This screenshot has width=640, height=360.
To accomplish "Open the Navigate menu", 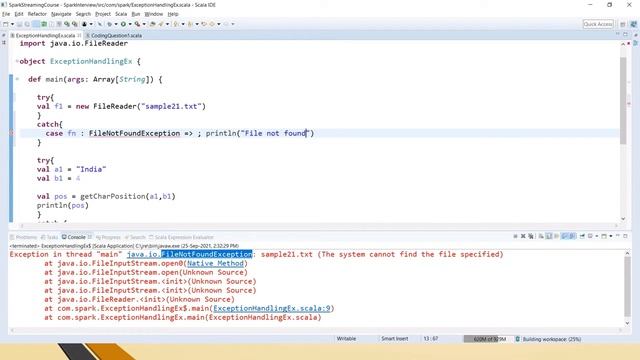I will [x=61, y=14].
